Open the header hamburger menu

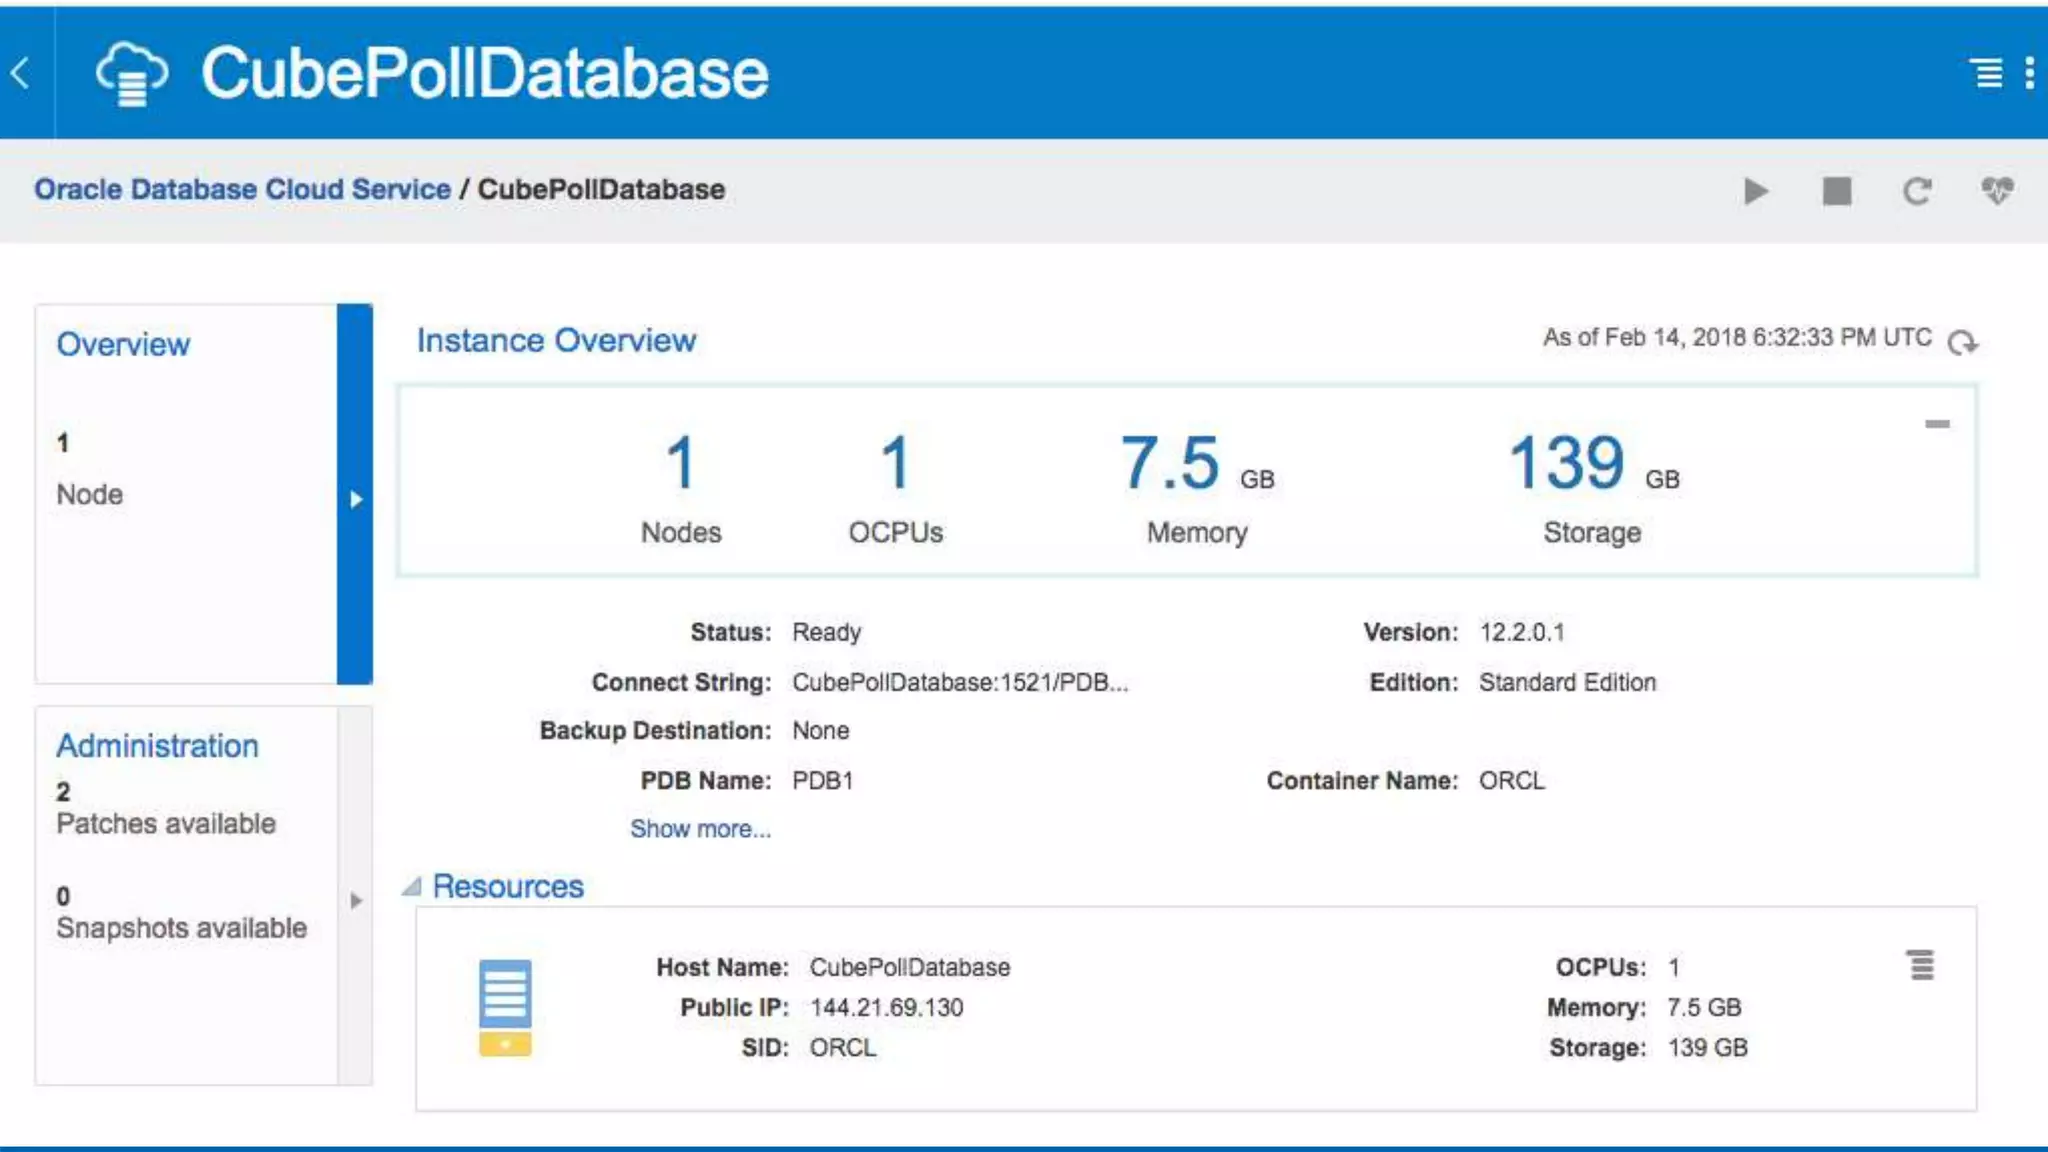(1986, 73)
